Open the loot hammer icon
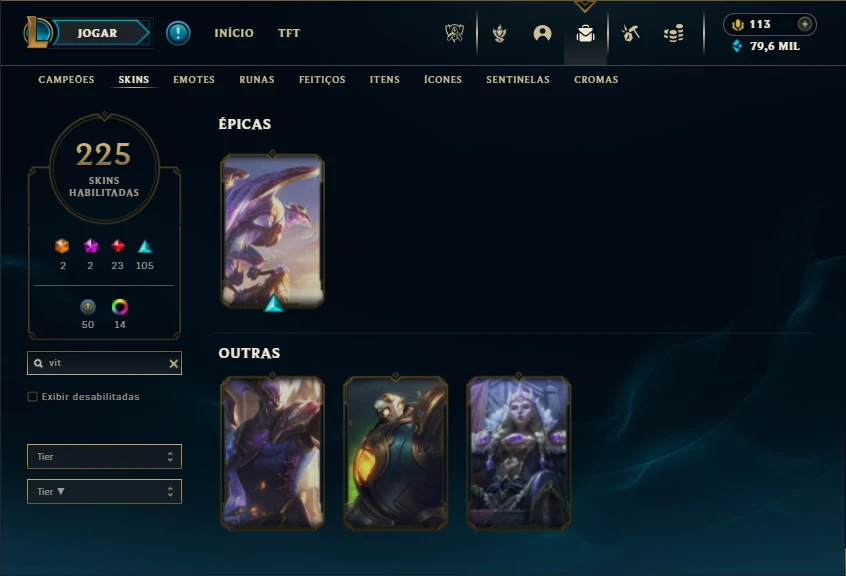The height and width of the screenshot is (576, 846). point(630,33)
